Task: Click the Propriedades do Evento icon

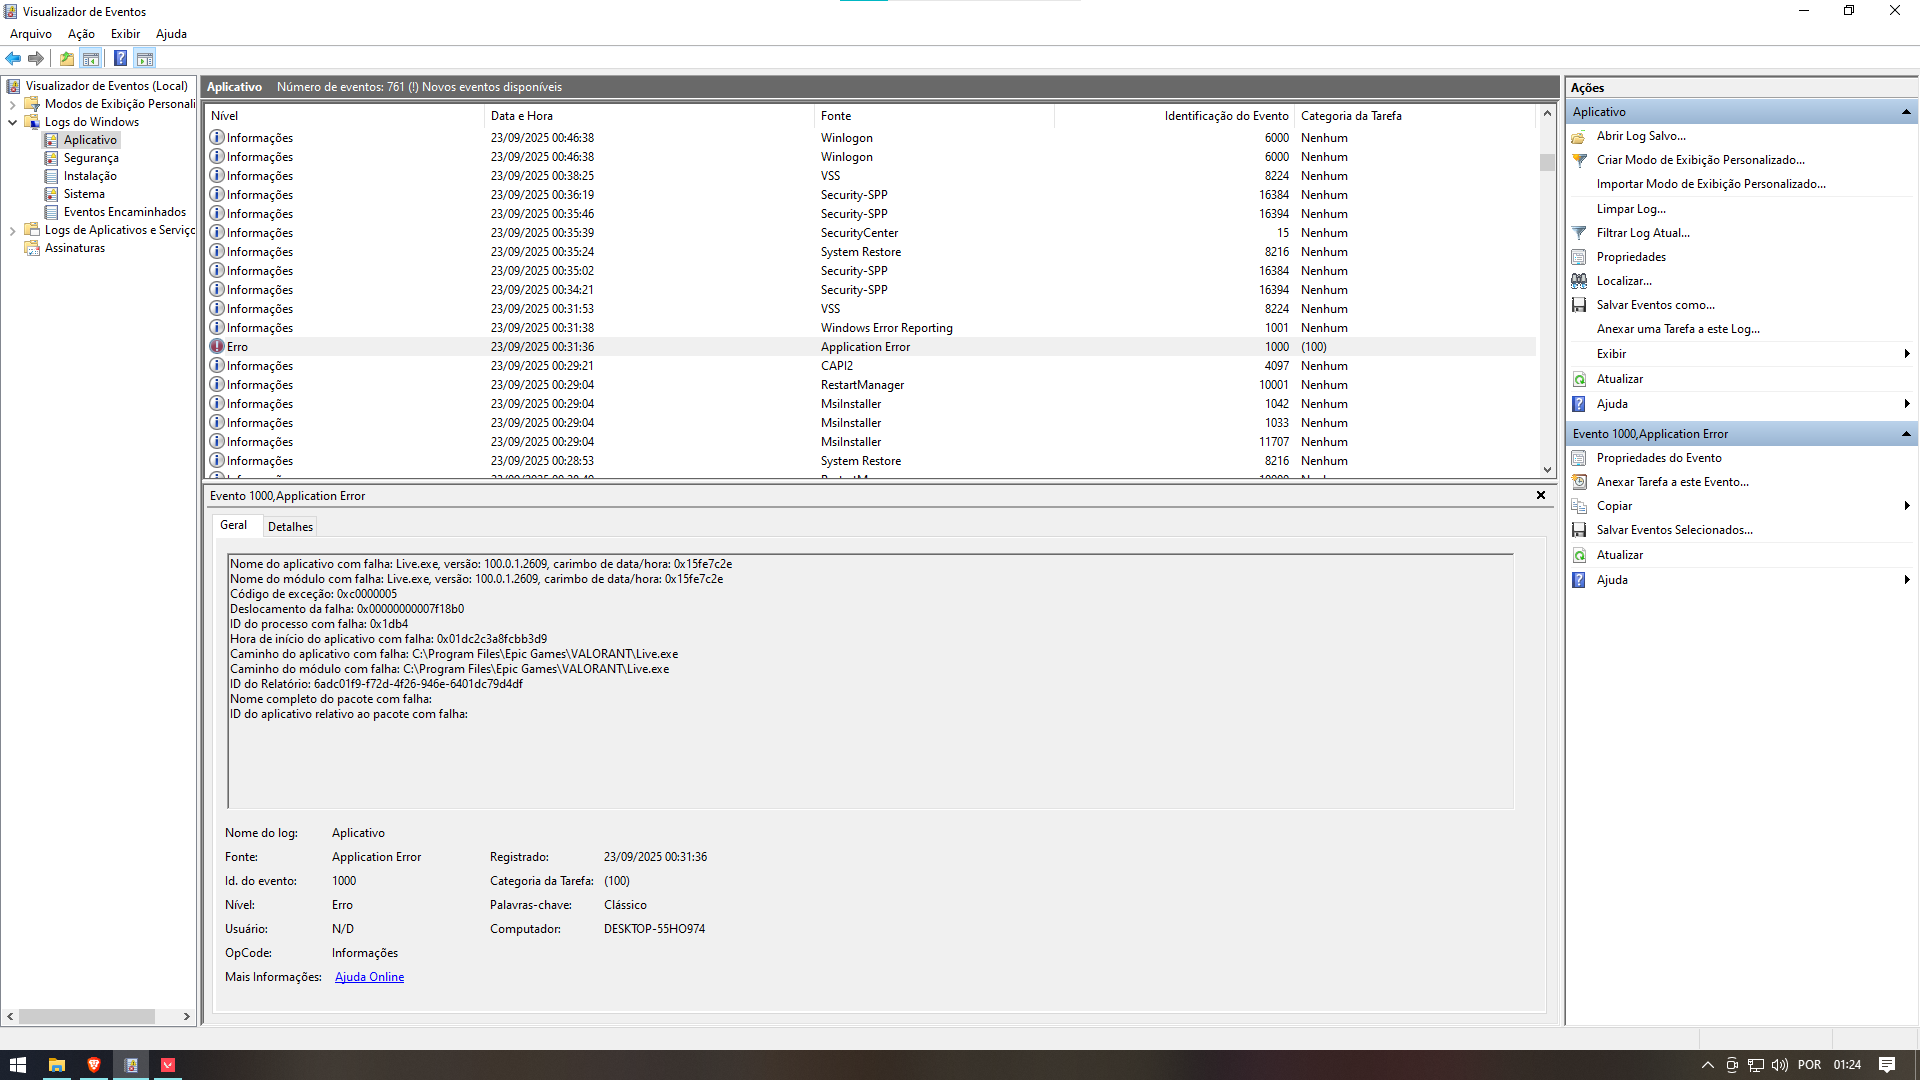Action: pos(1579,458)
